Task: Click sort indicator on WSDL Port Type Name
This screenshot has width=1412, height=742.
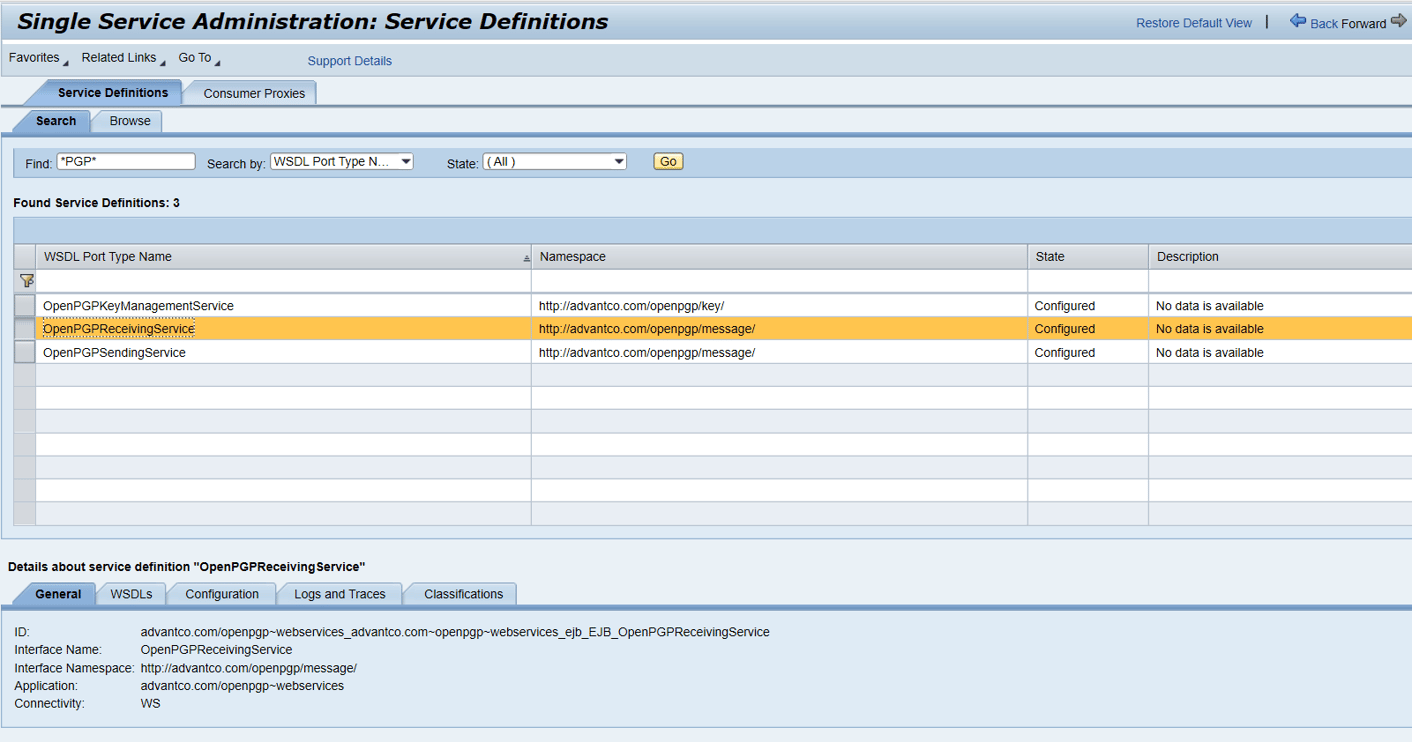Action: pyautogui.click(x=526, y=258)
